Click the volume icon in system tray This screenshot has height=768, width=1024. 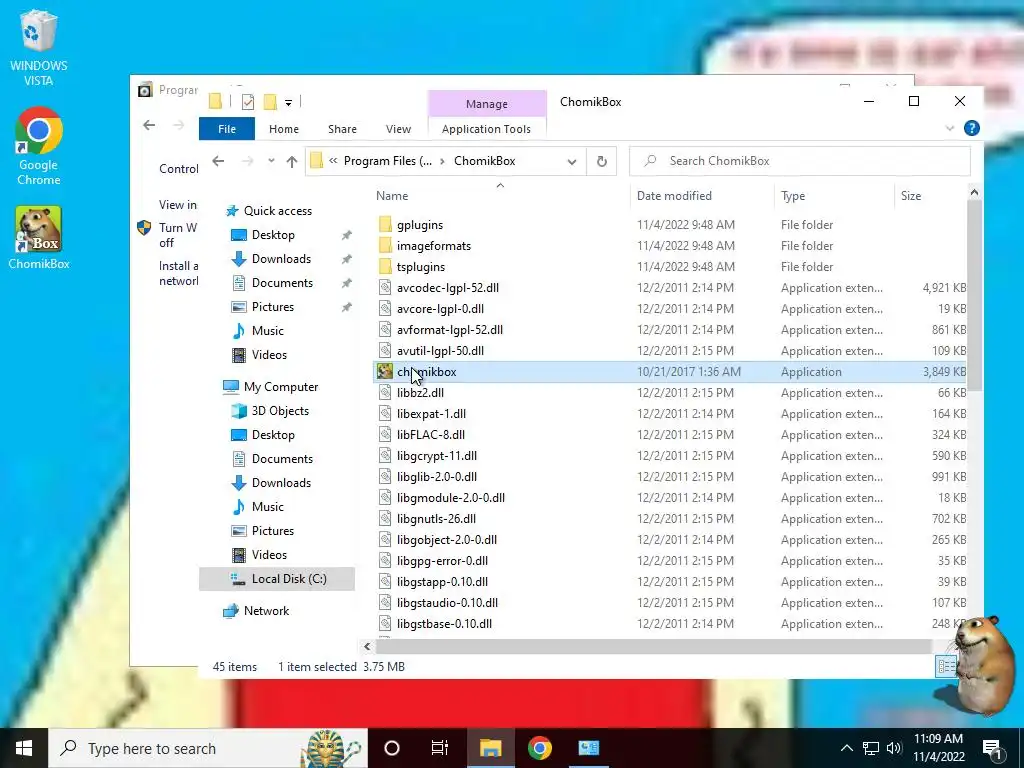pyautogui.click(x=894, y=748)
